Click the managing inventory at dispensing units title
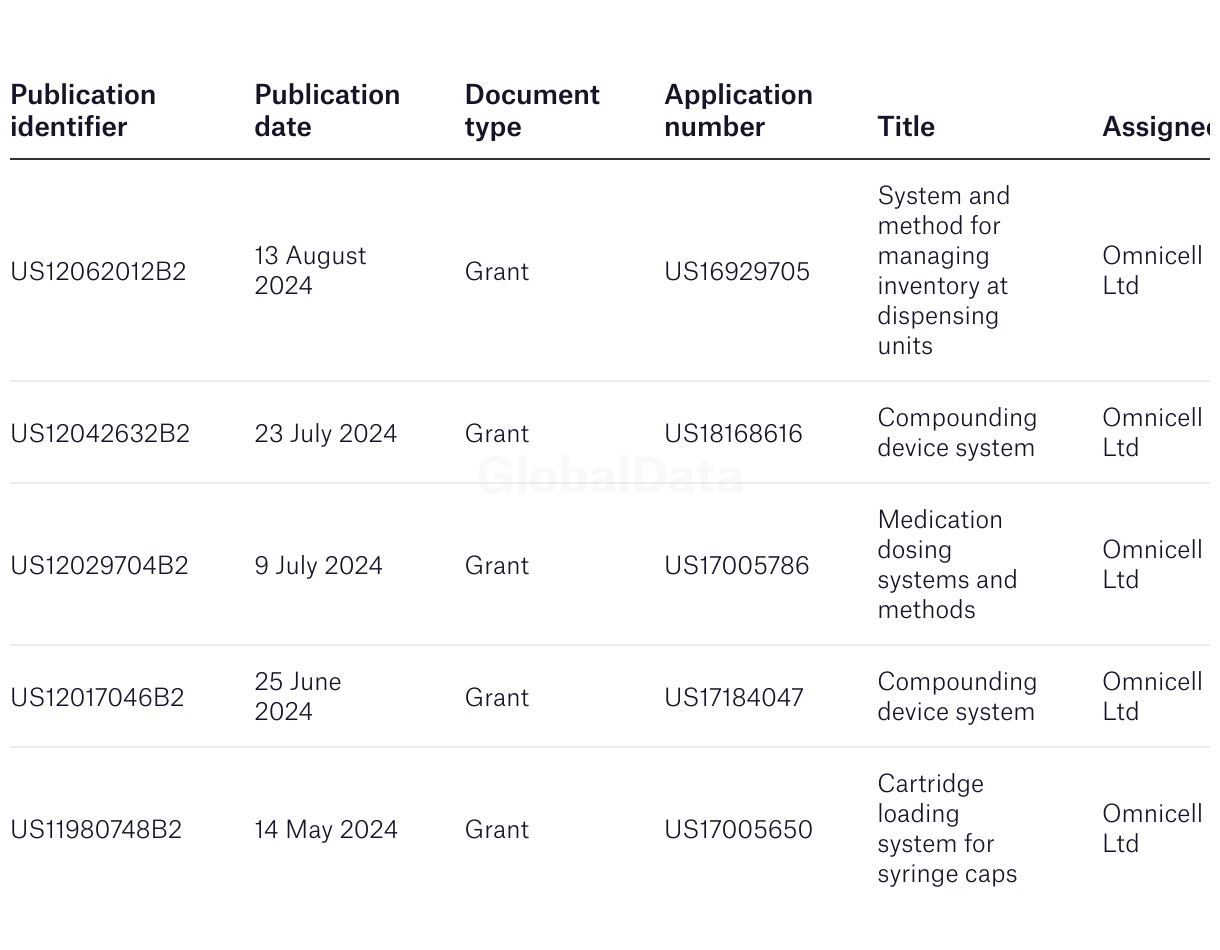Viewport: 1220px width, 950px height. coord(943,270)
